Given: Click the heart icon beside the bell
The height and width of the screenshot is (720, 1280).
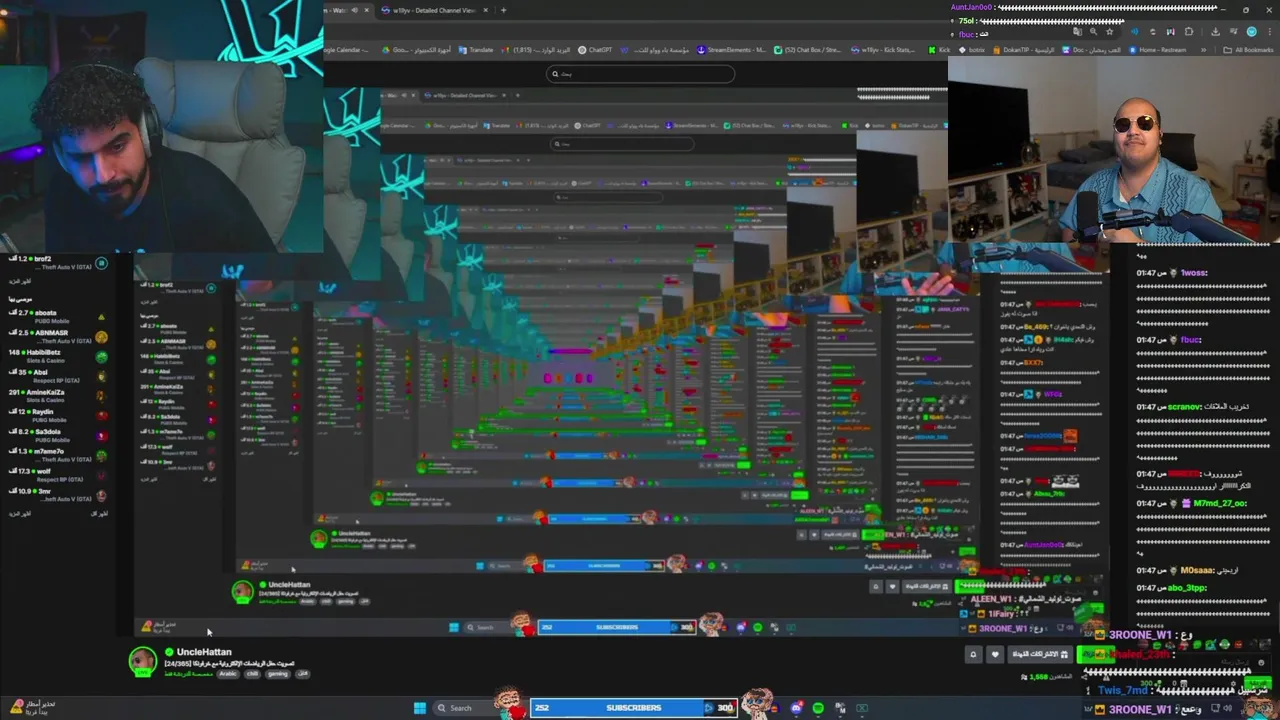Looking at the screenshot, I should click(x=994, y=655).
